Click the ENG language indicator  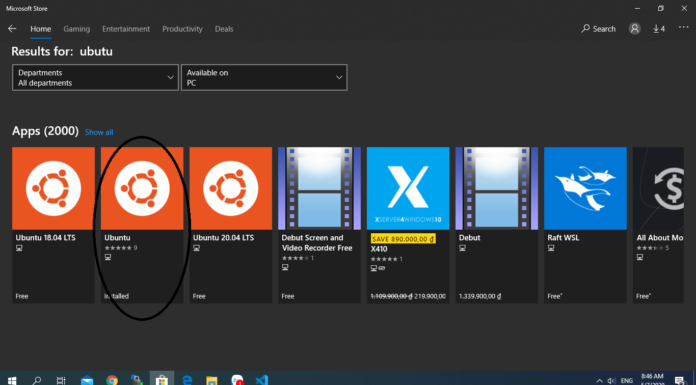pos(627,381)
